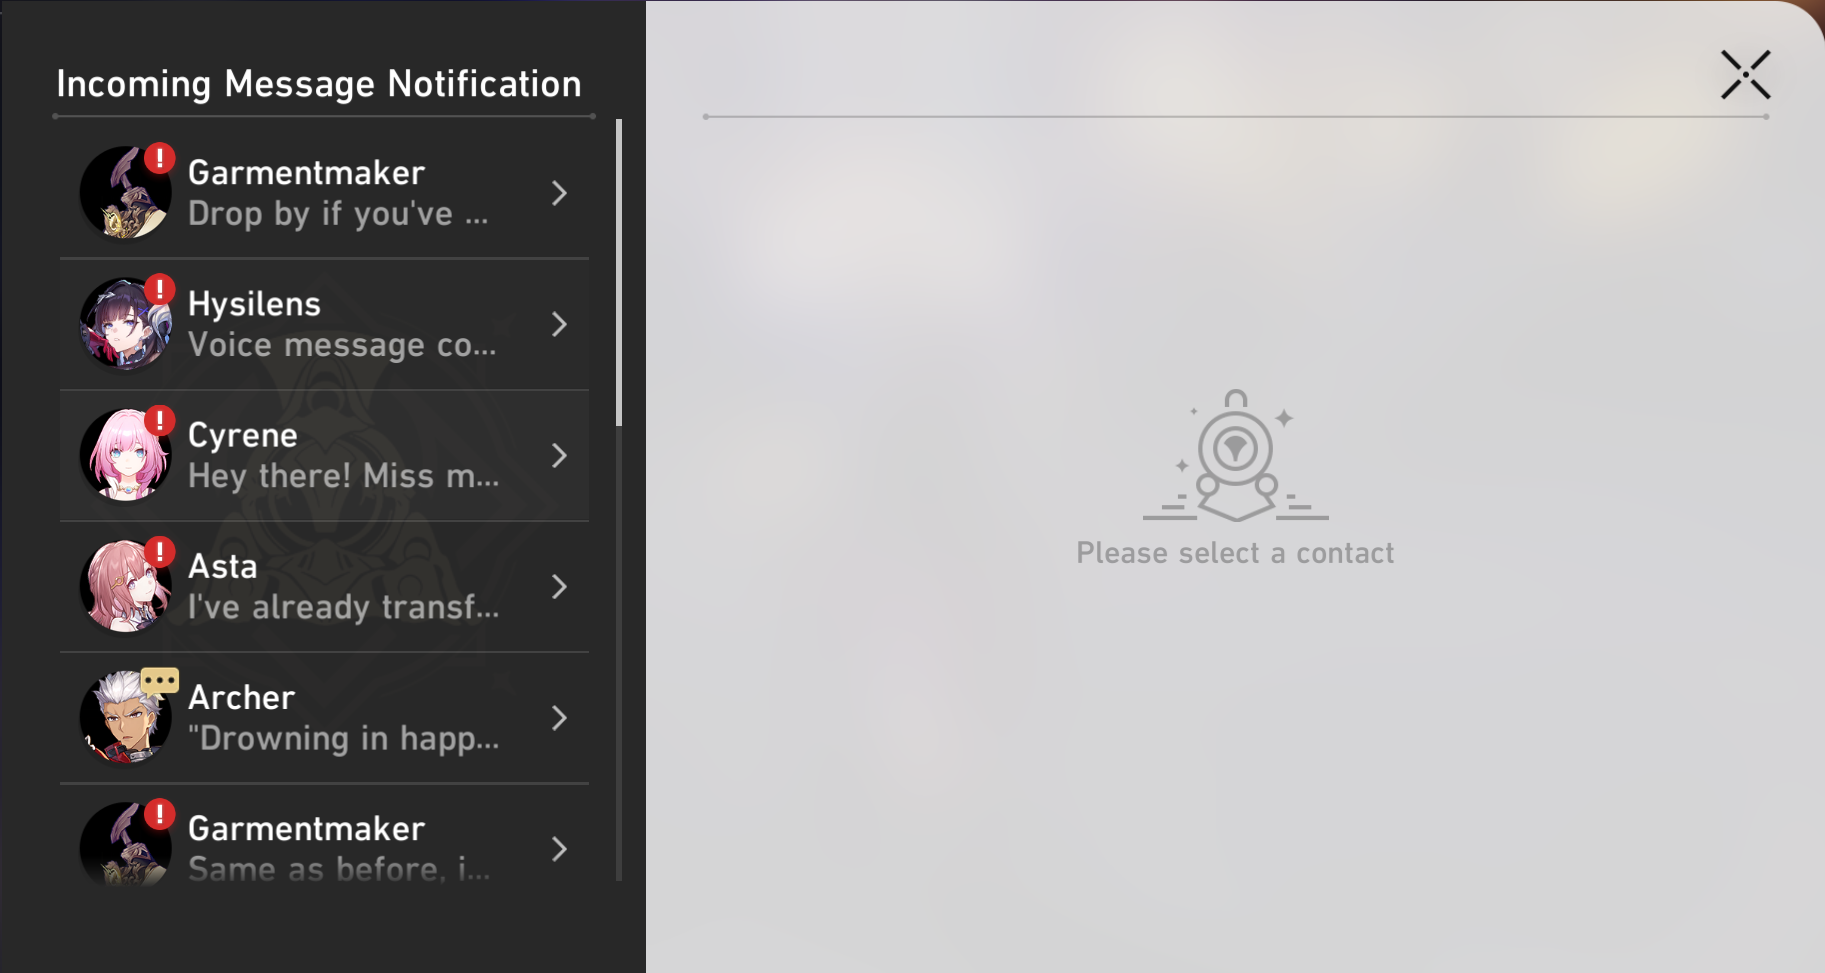Open the "Hey there! Miss m..." preview
The width and height of the screenshot is (1825, 973).
click(344, 476)
